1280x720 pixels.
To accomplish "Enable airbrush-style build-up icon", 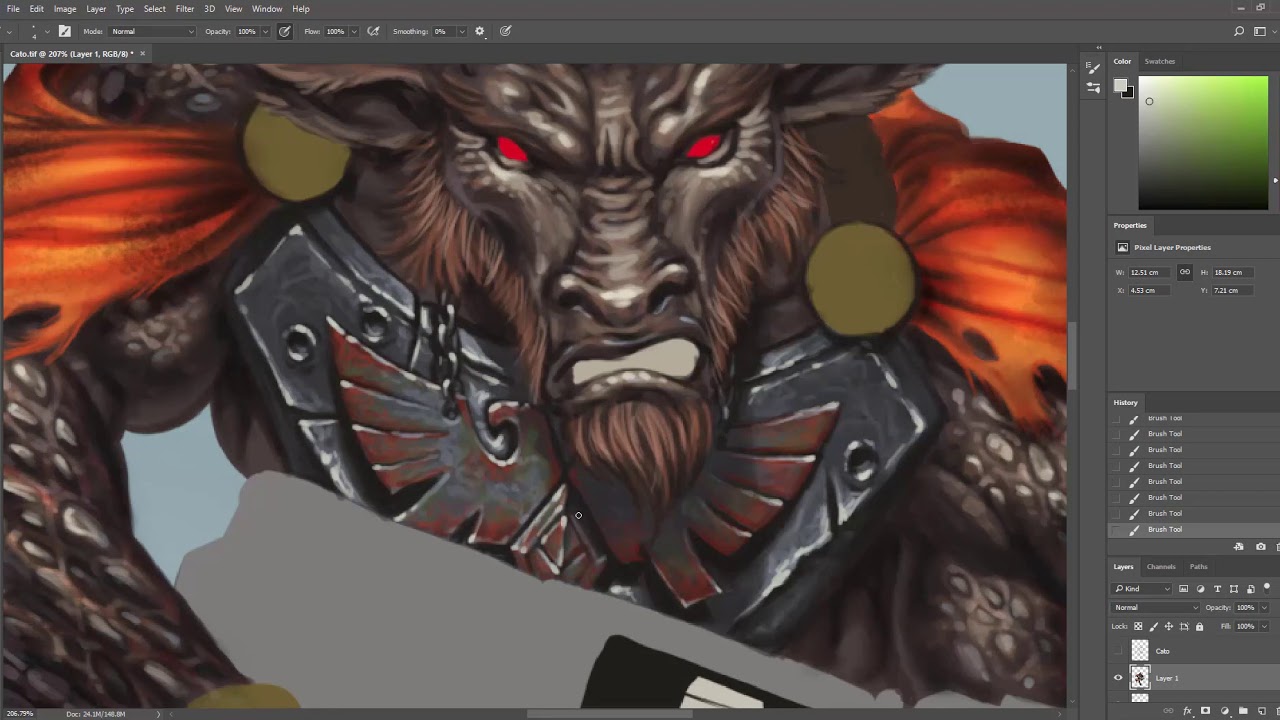I will [373, 31].
